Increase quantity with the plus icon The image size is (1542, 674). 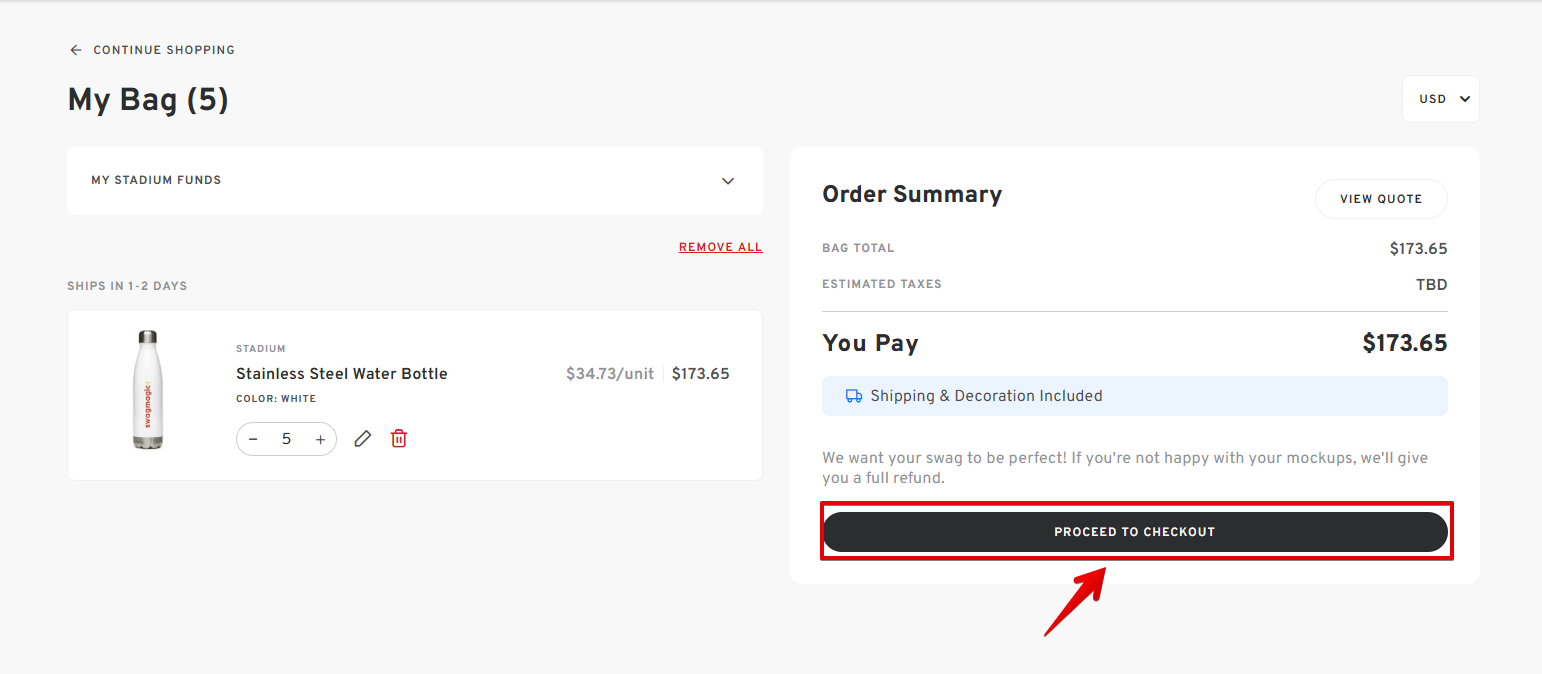coord(320,439)
